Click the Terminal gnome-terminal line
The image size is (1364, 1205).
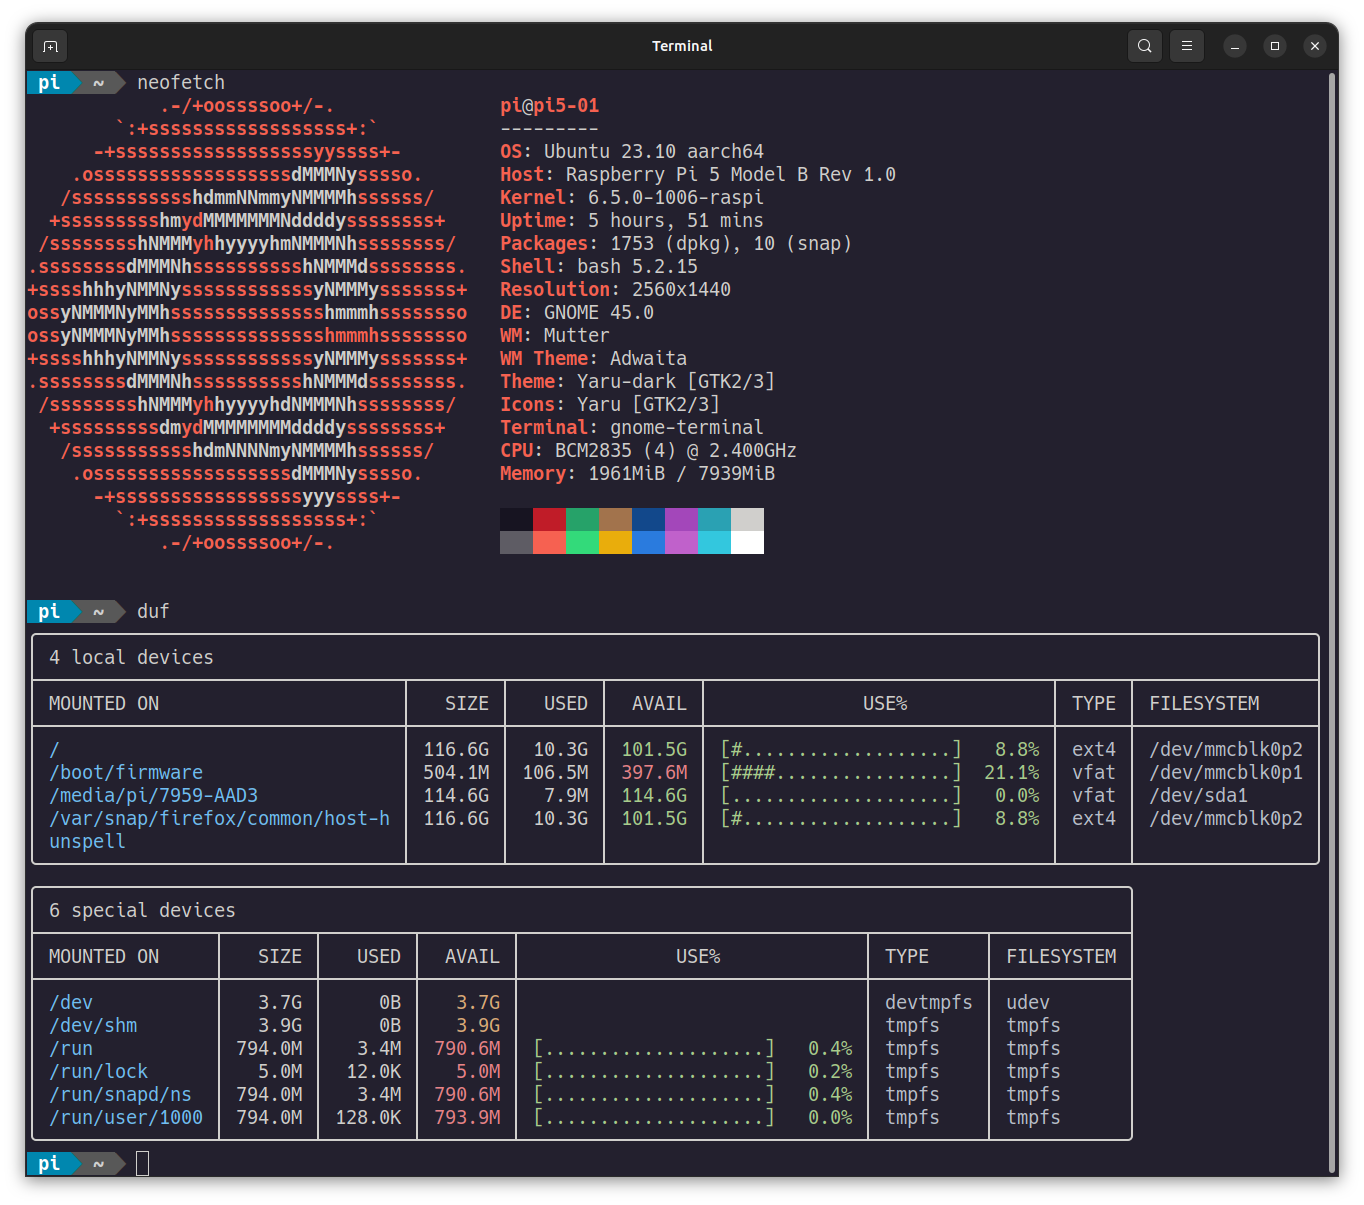pos(632,427)
